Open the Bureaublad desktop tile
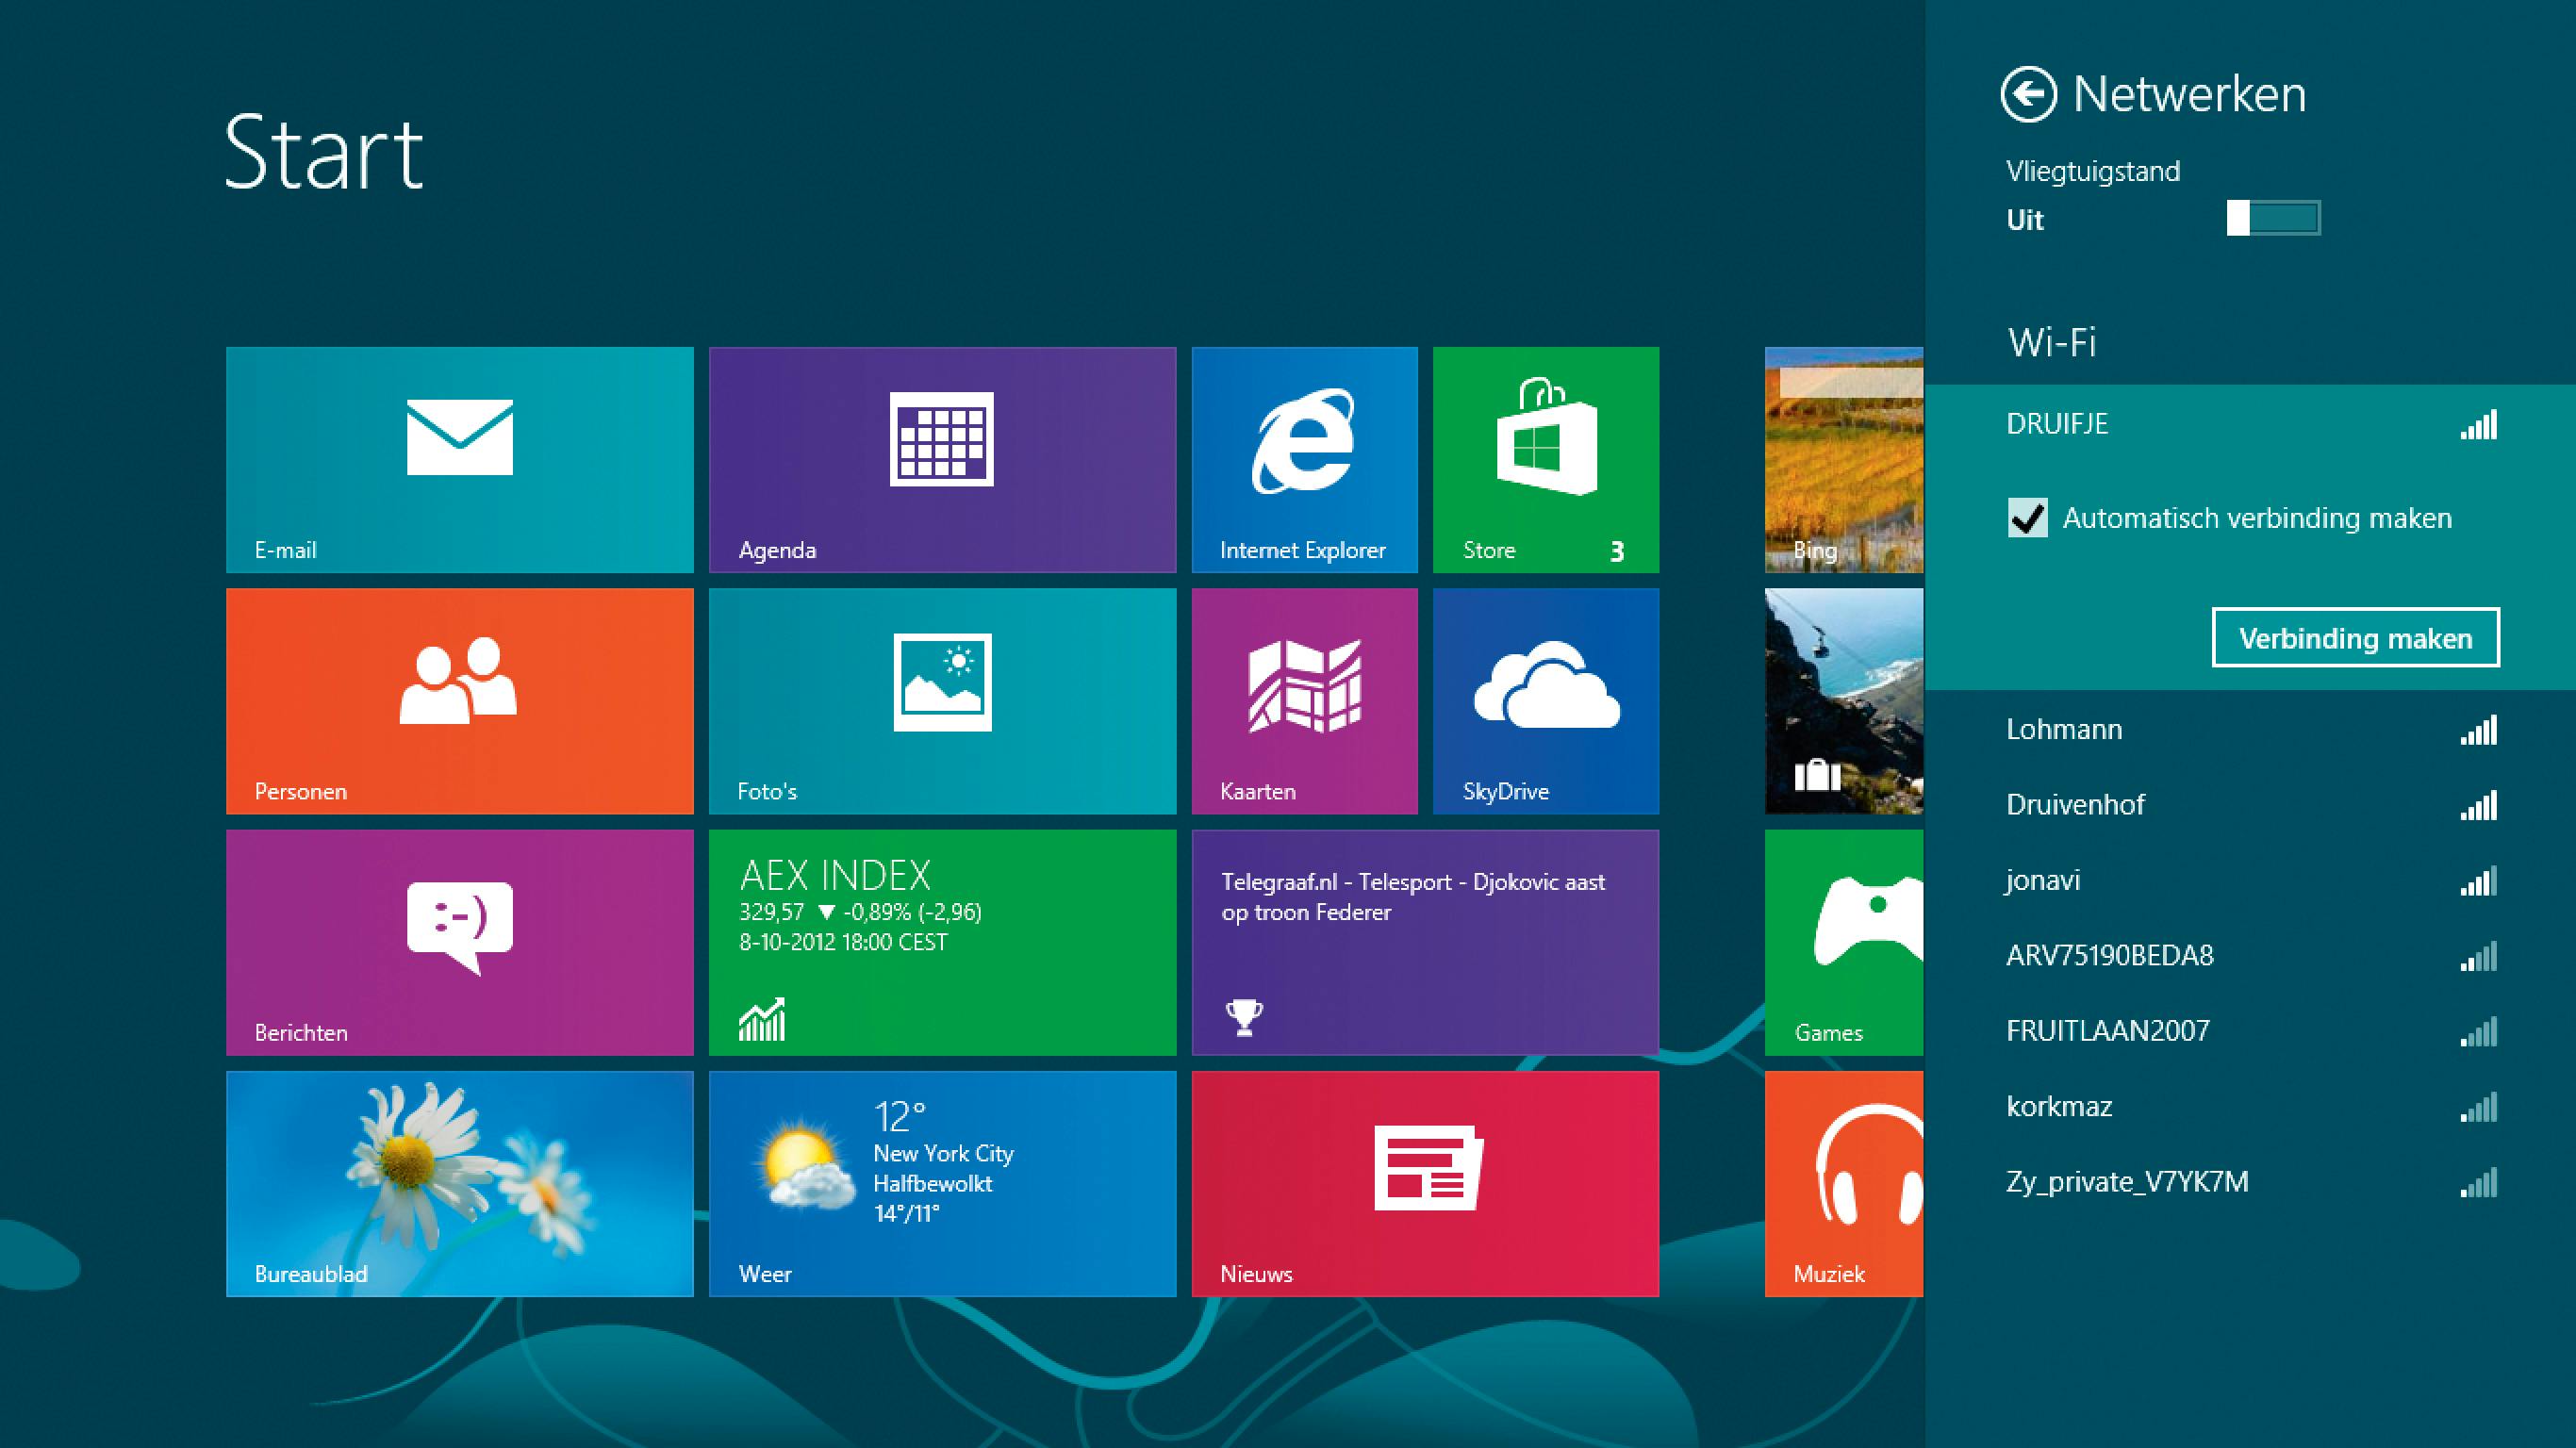2576x1448 pixels. pyautogui.click(x=459, y=1183)
